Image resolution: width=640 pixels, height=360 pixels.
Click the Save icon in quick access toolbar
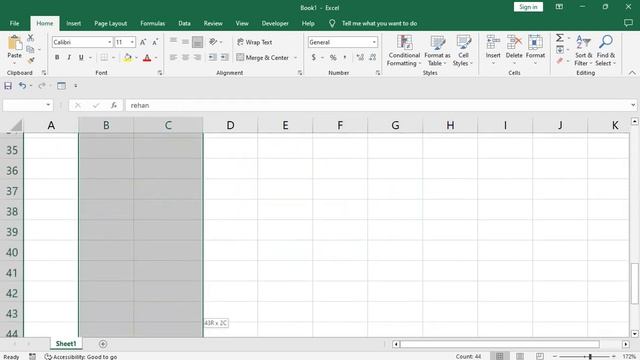8,86
